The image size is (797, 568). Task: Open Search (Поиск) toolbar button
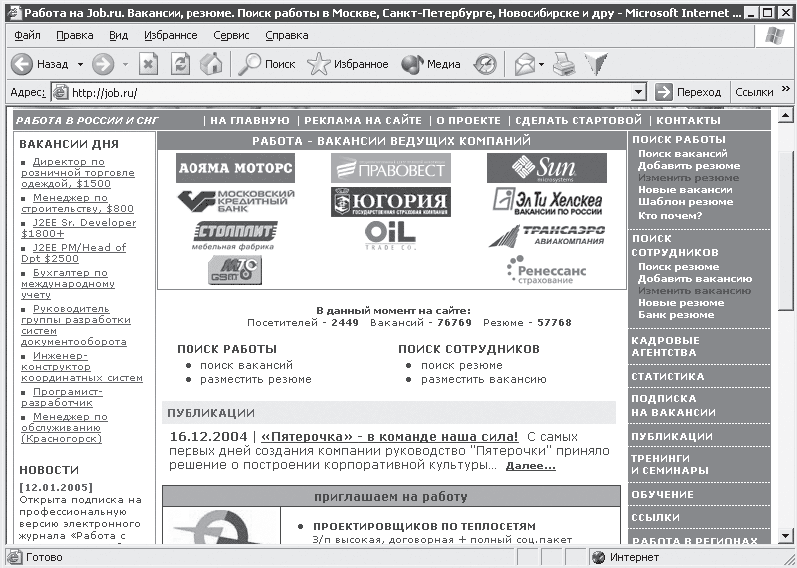click(x=265, y=64)
